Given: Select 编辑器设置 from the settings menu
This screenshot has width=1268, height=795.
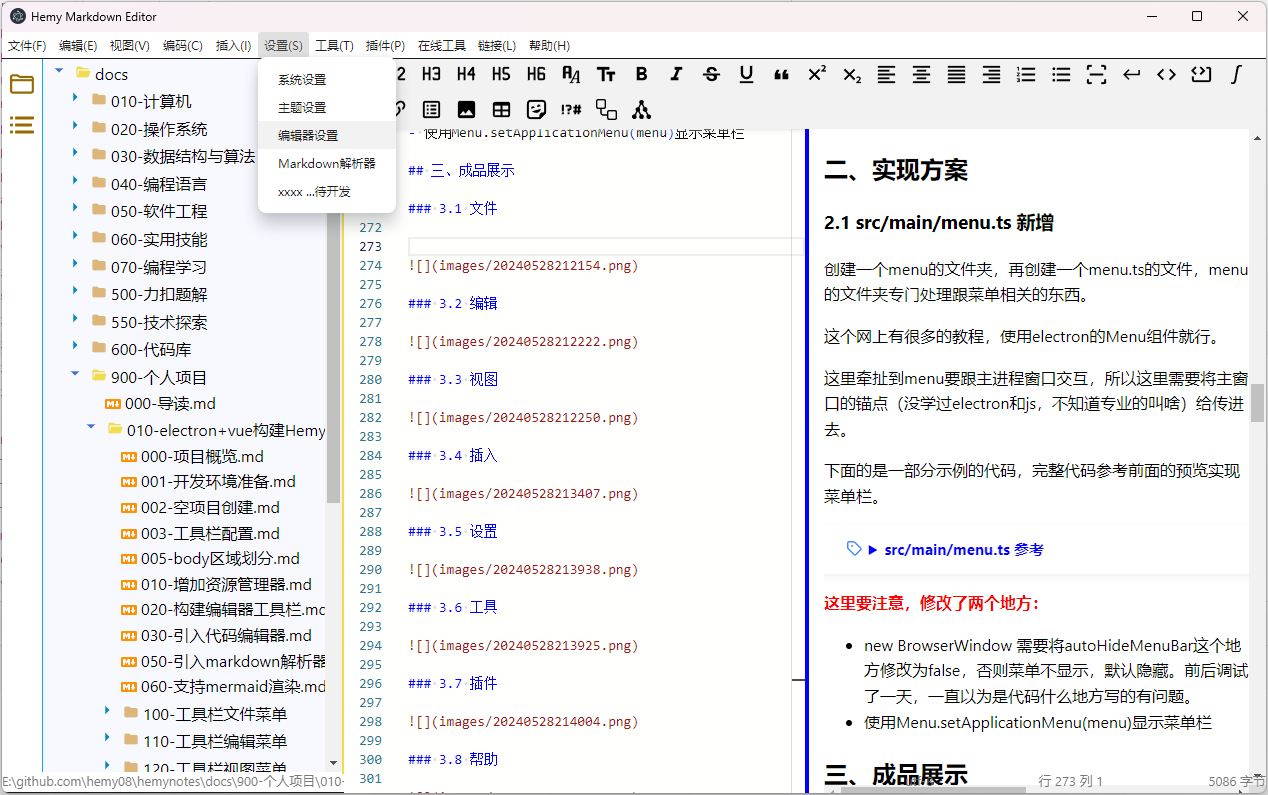Looking at the screenshot, I should (308, 135).
